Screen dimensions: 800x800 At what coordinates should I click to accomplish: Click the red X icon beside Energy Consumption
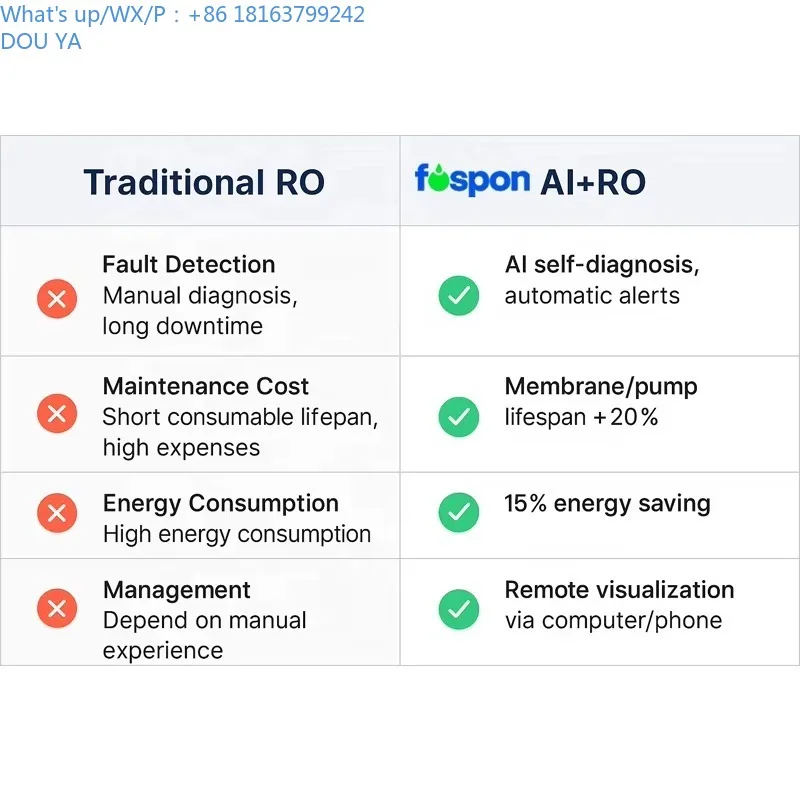pos(57,513)
